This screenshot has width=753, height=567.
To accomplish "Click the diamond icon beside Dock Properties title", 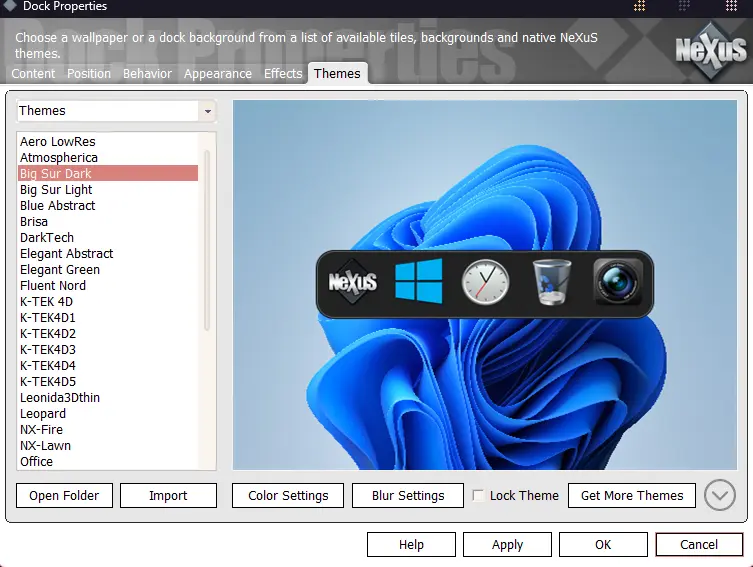I will (10, 5).
